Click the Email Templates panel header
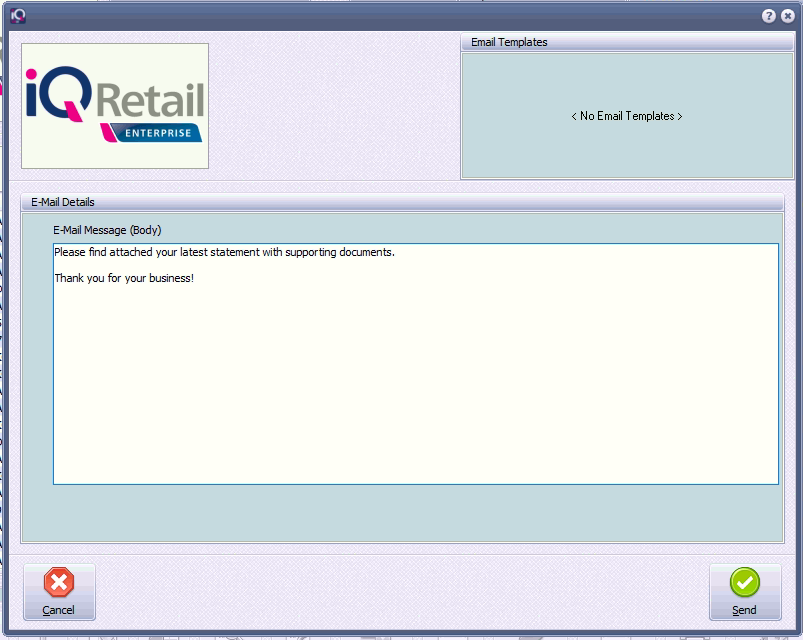 pos(627,42)
